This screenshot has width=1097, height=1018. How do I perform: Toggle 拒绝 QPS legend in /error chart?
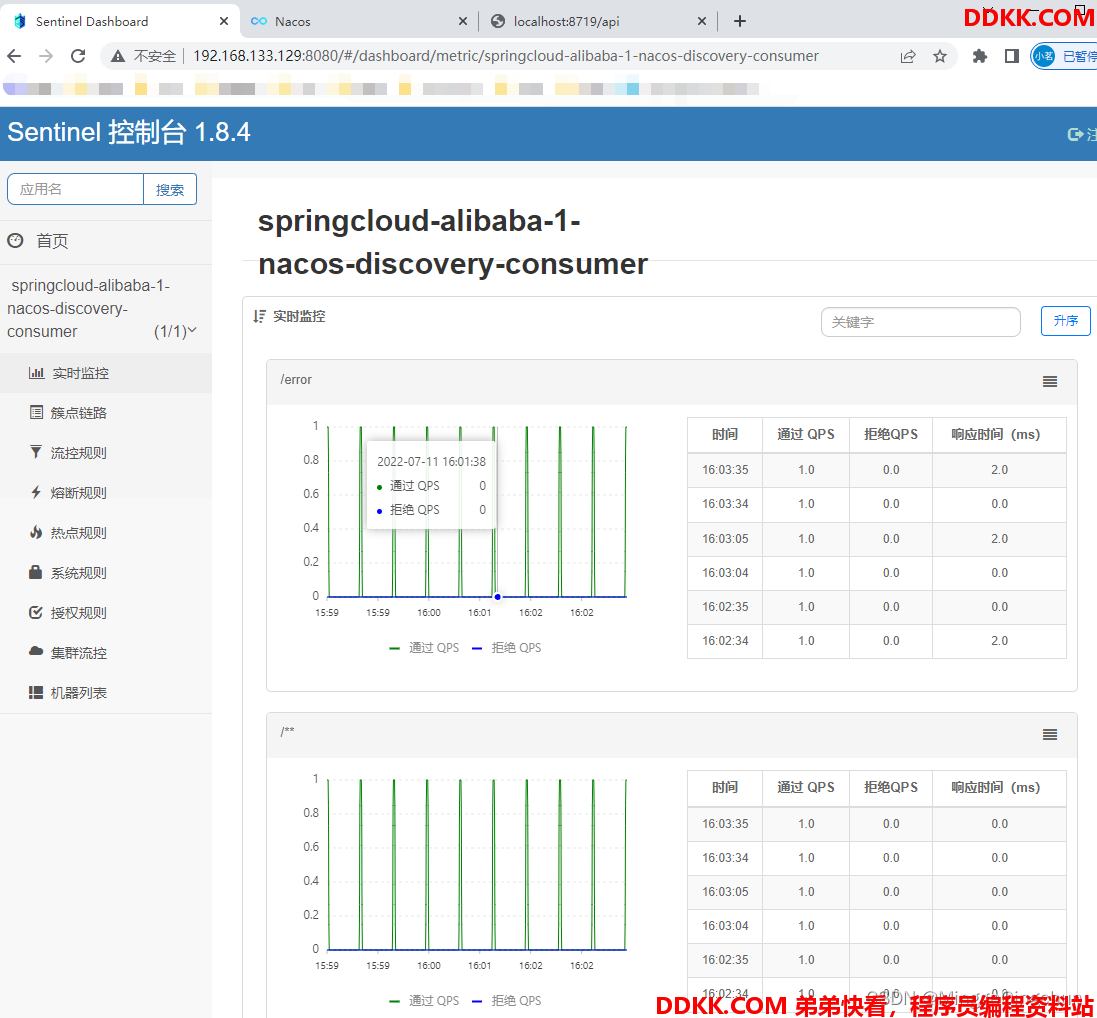tap(507, 648)
